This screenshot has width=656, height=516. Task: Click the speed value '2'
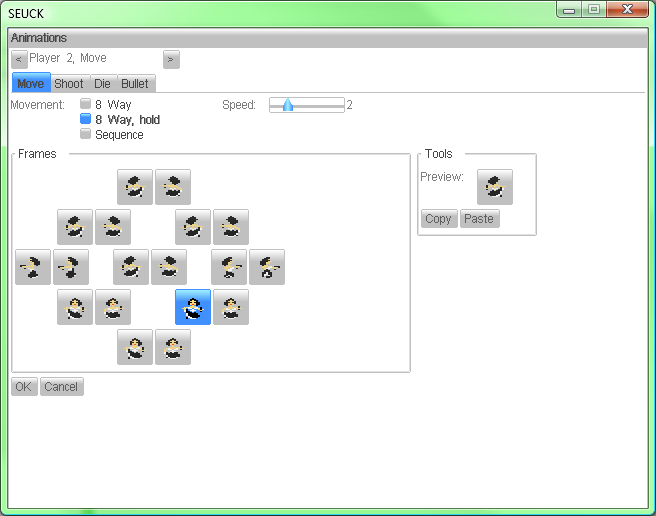pyautogui.click(x=349, y=105)
